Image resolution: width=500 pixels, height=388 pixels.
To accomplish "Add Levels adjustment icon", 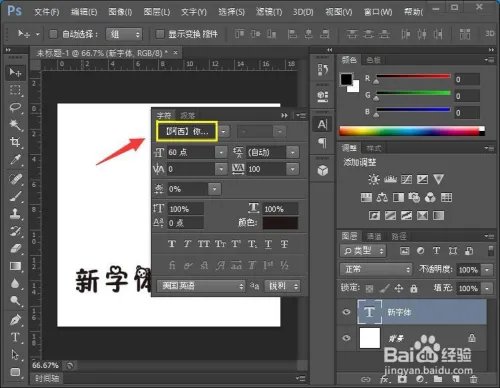I will tap(390, 179).
